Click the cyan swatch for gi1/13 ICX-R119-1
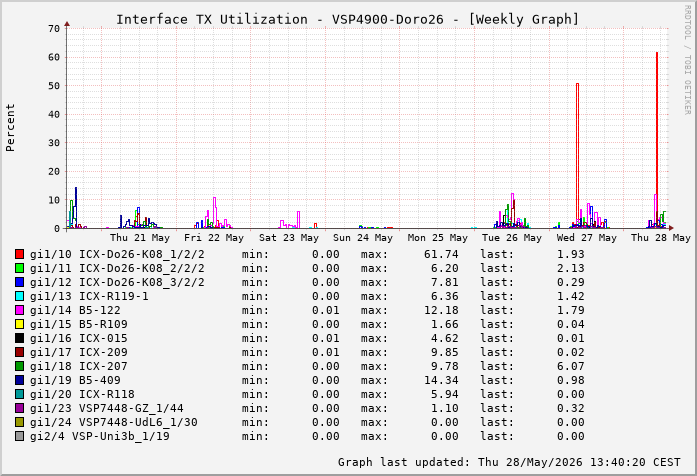Screen dimensions: 697x476 point(19,296)
